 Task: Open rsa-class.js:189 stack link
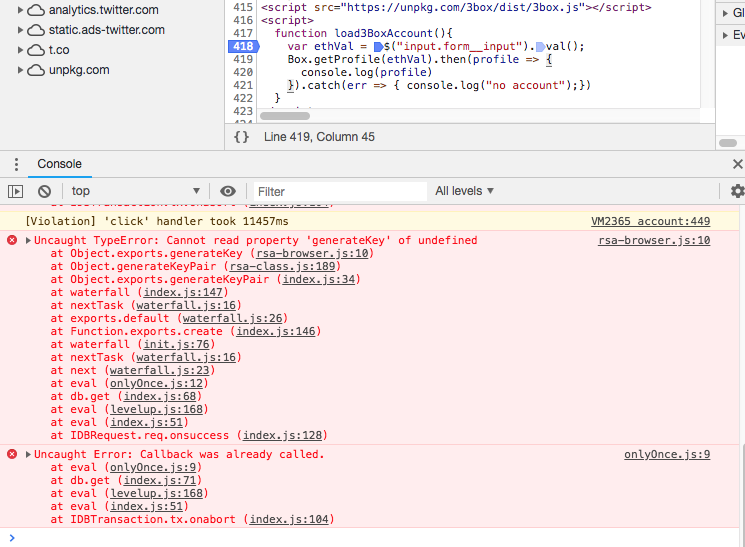click(283, 266)
